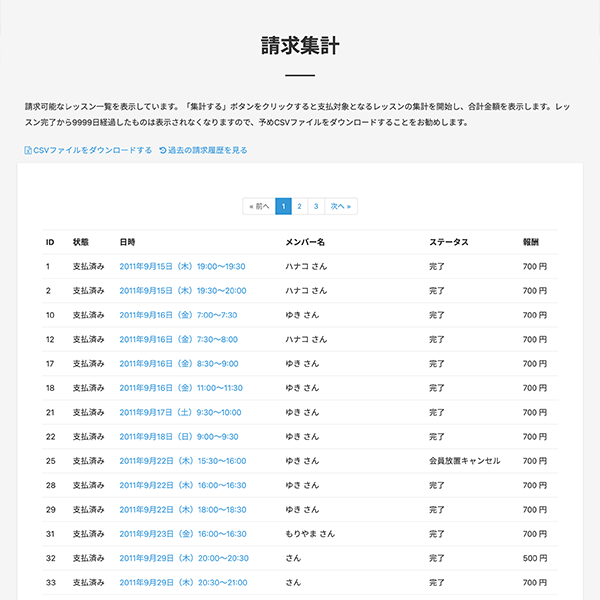Select pagination page 1
Screen dimensions: 600x600
coord(284,206)
